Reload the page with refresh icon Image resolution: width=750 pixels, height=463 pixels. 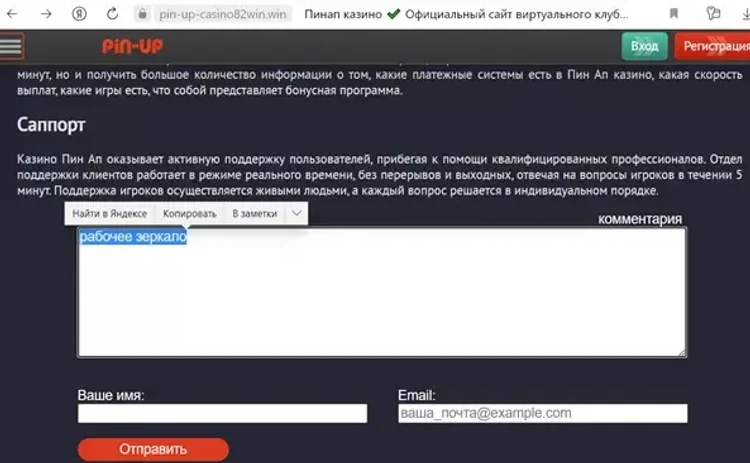pos(112,14)
